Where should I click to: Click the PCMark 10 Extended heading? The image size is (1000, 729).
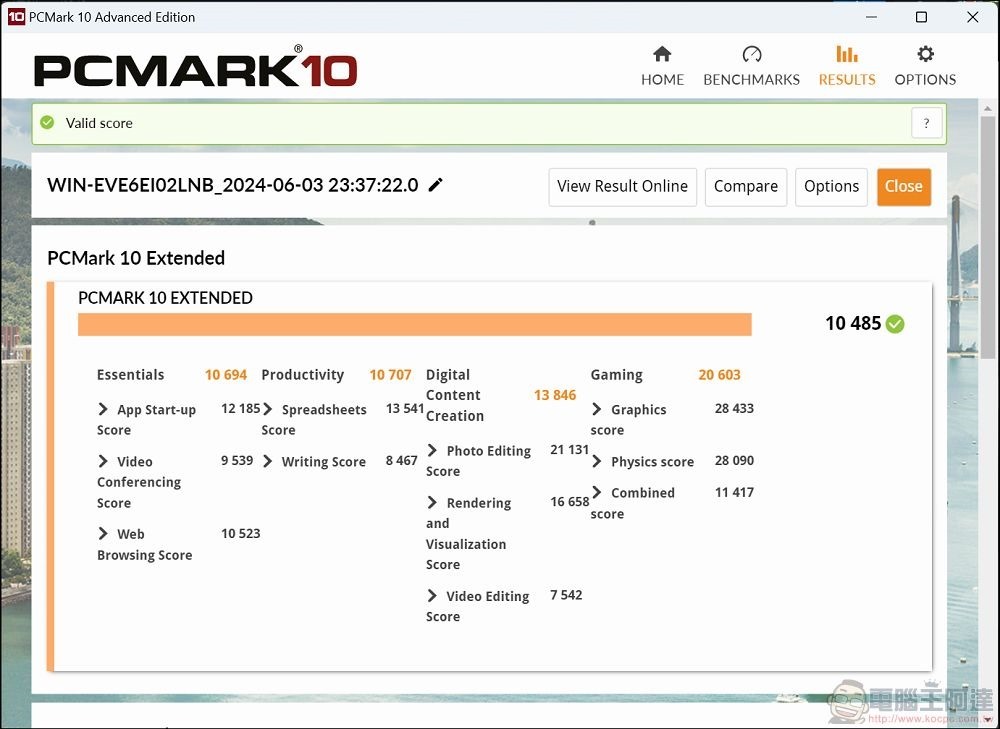(x=136, y=258)
